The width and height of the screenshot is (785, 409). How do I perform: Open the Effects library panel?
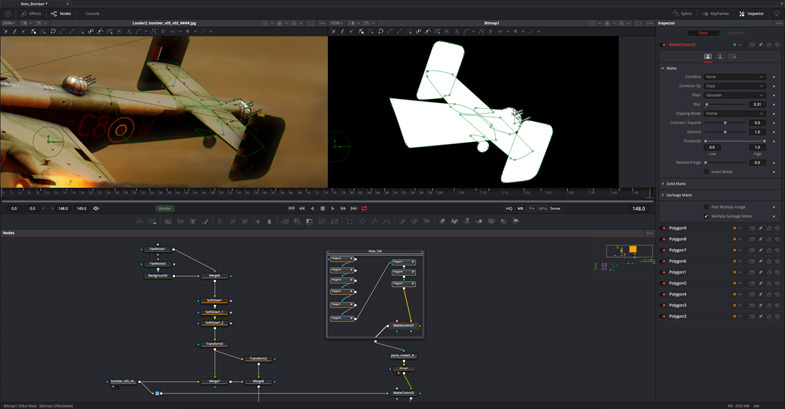[x=31, y=14]
